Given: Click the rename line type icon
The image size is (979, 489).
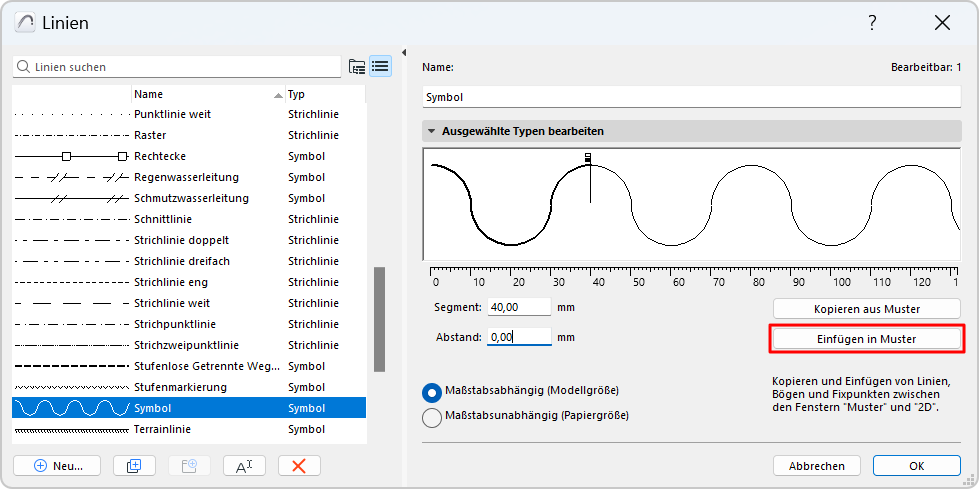Looking at the screenshot, I should click(x=243, y=465).
